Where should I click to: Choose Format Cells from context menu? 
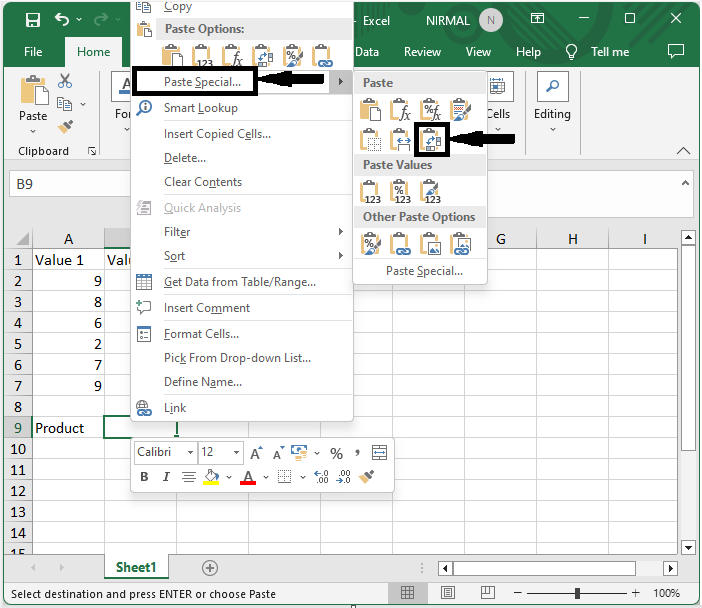[x=201, y=334]
